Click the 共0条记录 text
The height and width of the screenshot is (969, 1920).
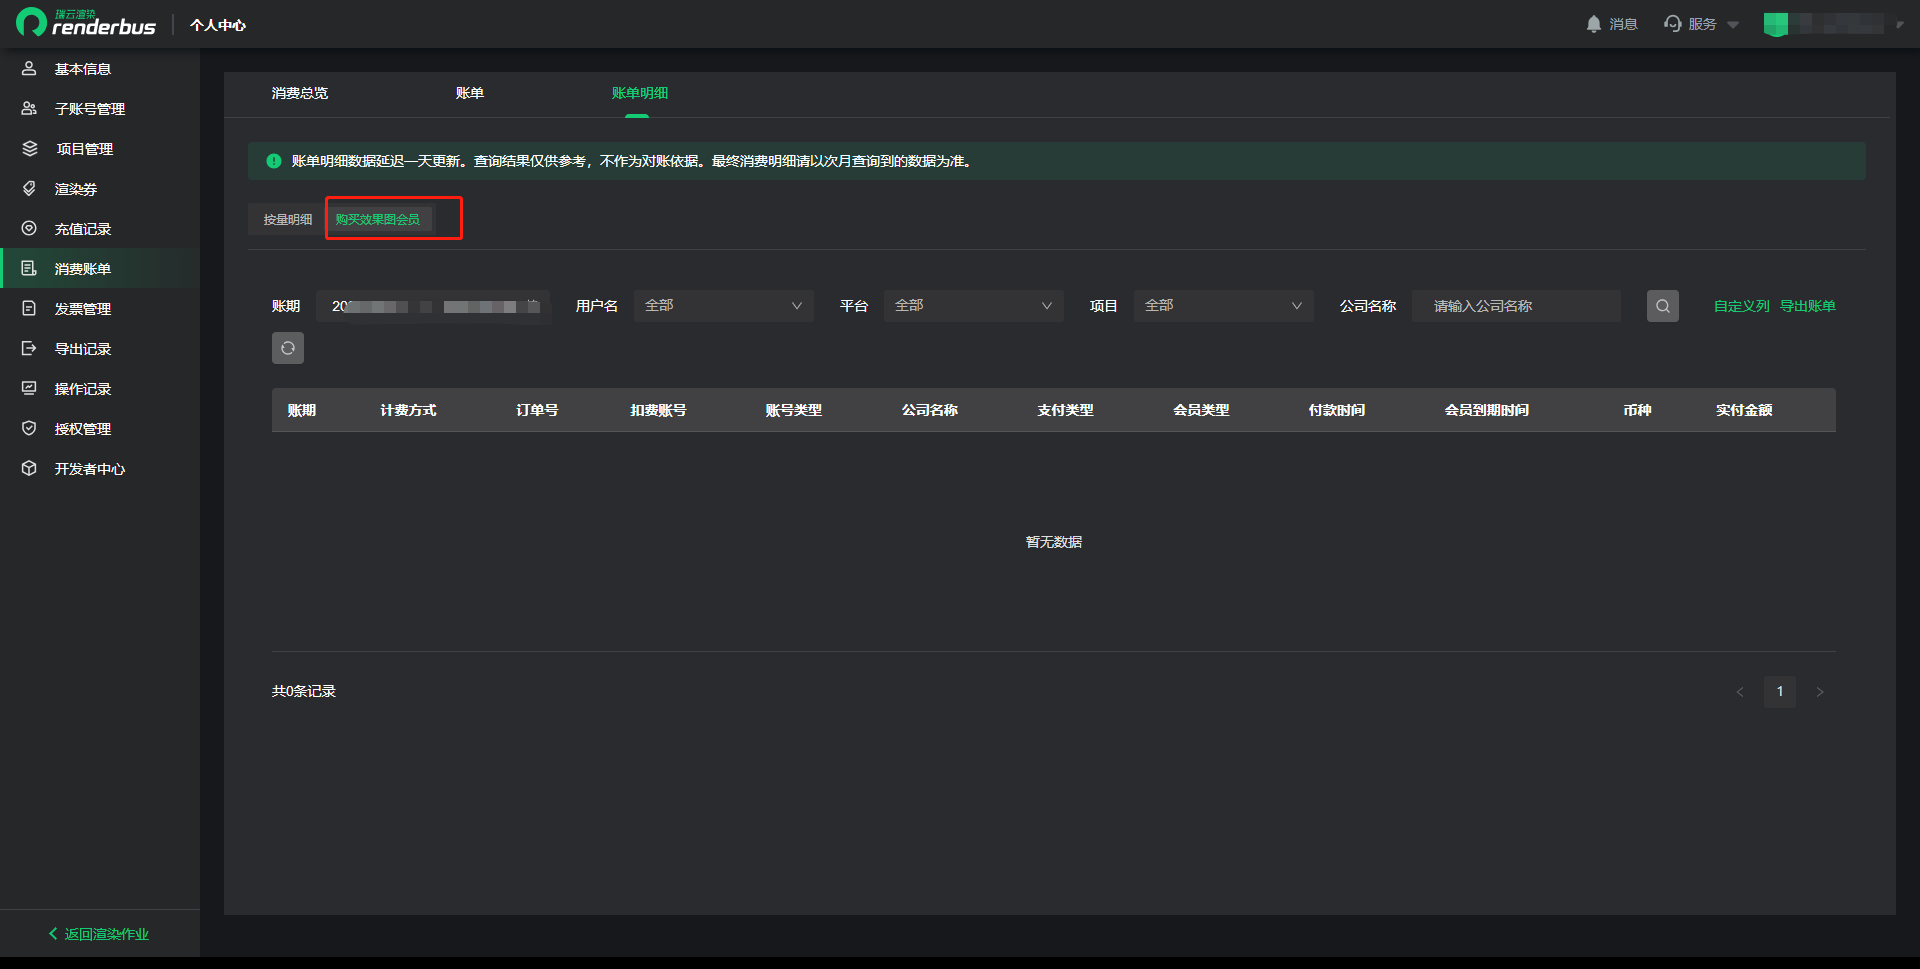pos(304,691)
